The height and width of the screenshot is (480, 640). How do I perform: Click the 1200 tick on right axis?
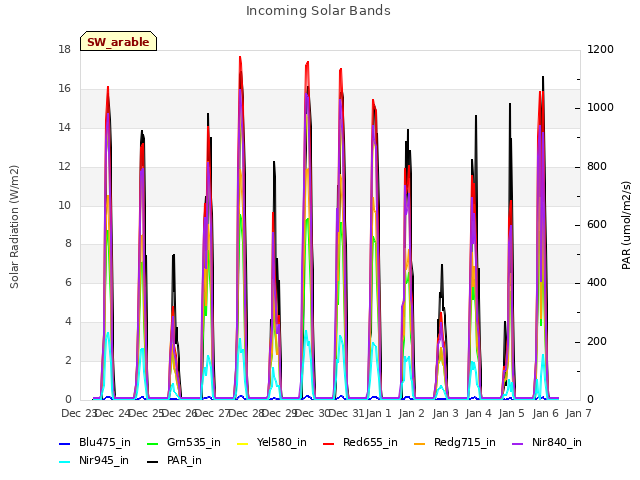point(600,50)
